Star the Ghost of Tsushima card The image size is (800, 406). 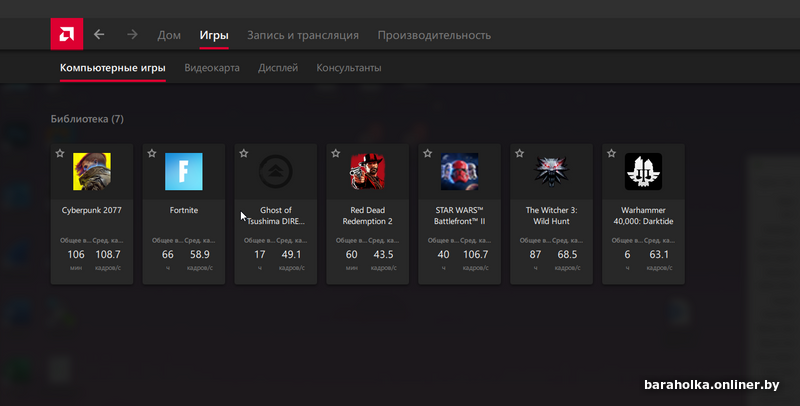tap(243, 153)
